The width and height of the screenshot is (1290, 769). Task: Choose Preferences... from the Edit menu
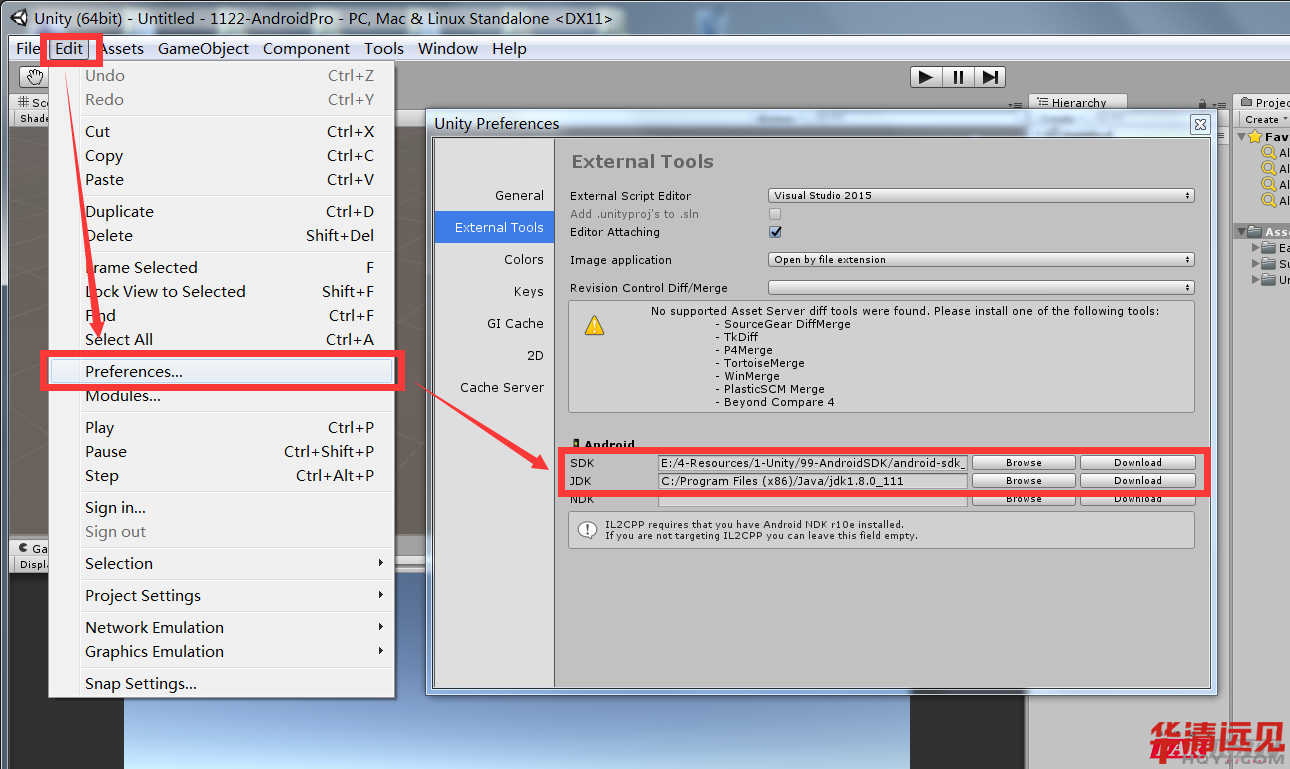134,372
